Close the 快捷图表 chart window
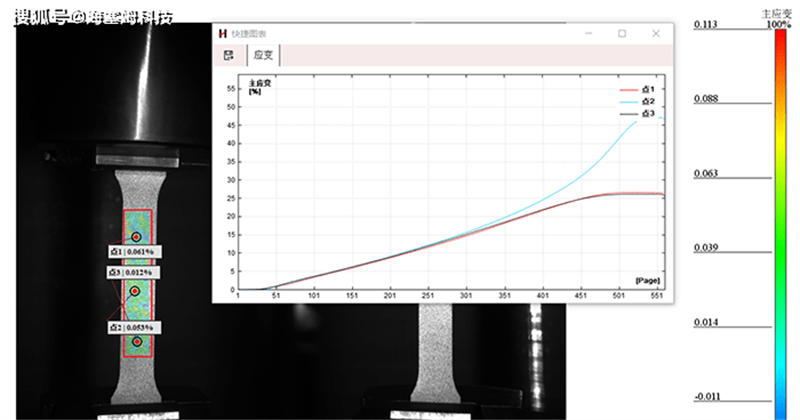This screenshot has width=800, height=420. click(656, 34)
